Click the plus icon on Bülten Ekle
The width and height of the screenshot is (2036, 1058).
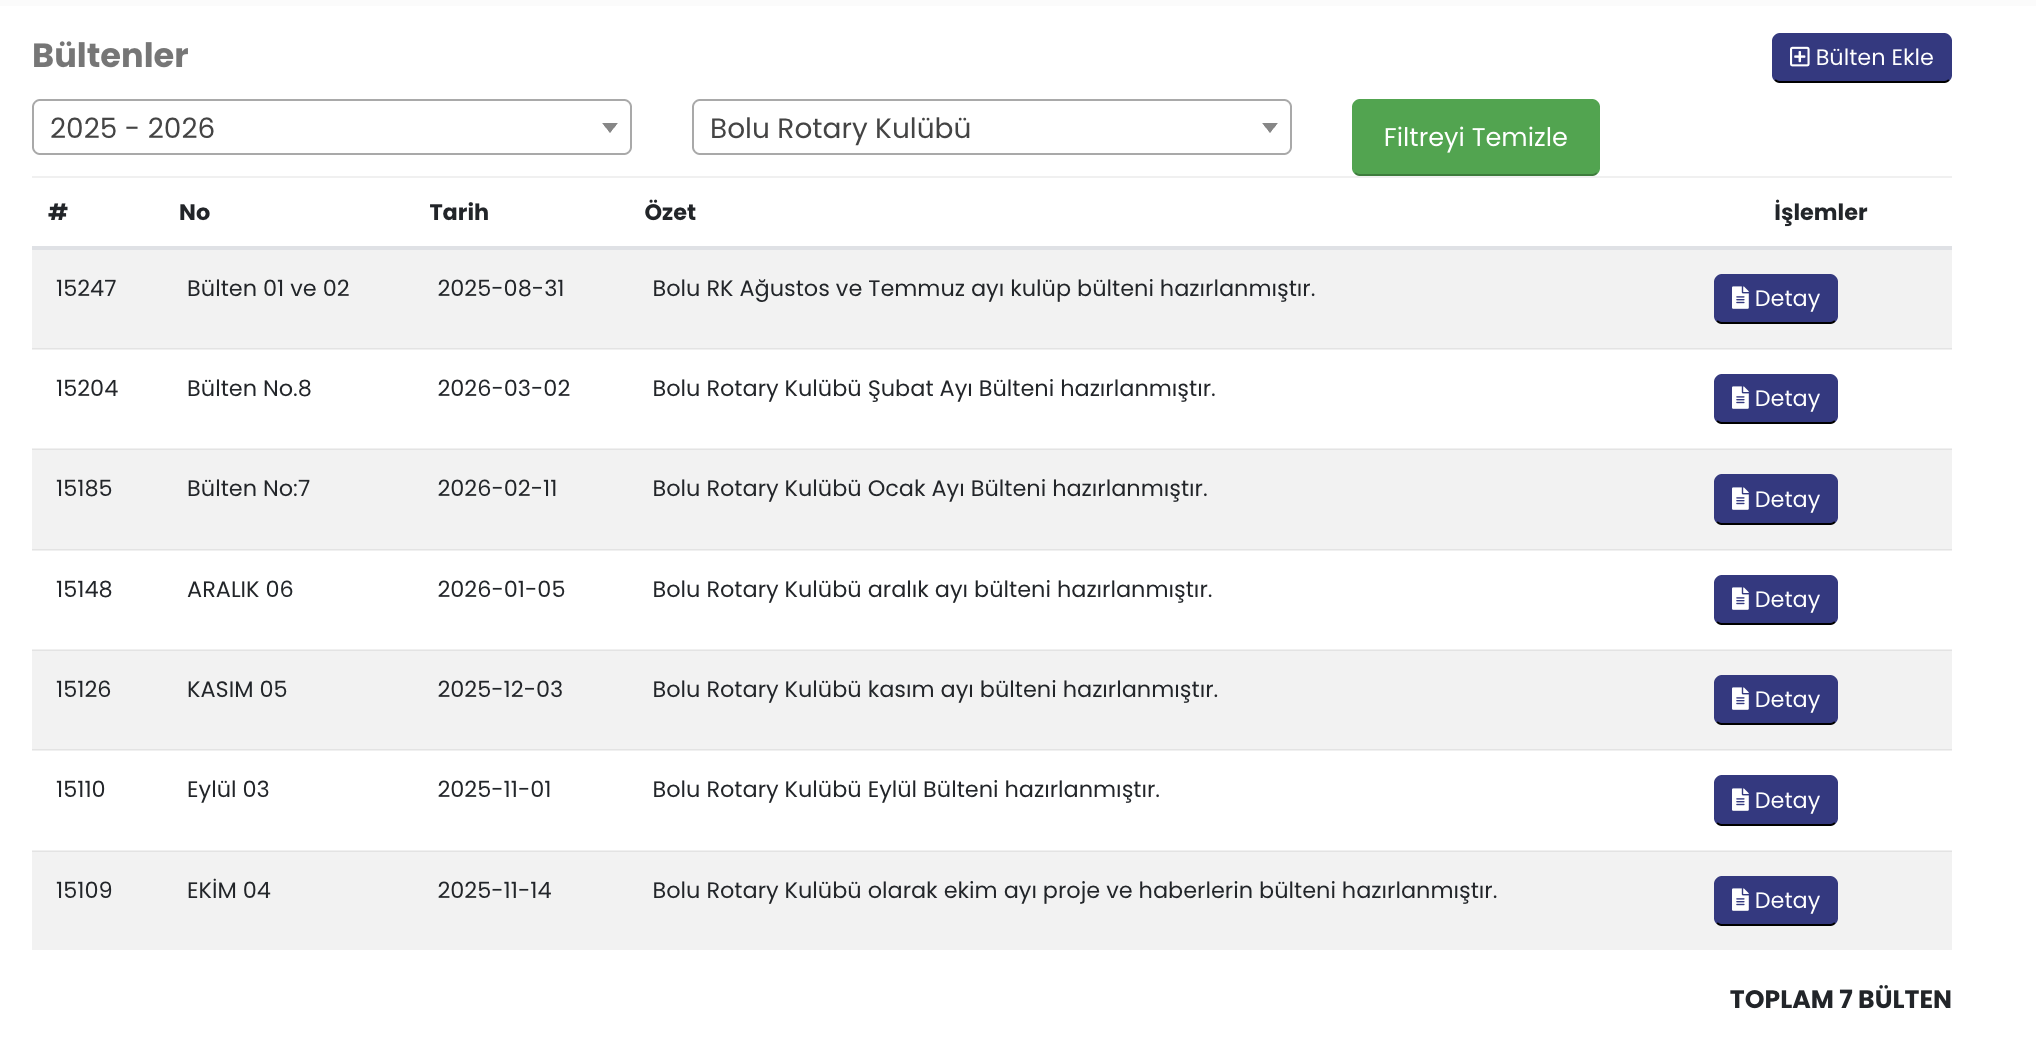click(x=1799, y=57)
